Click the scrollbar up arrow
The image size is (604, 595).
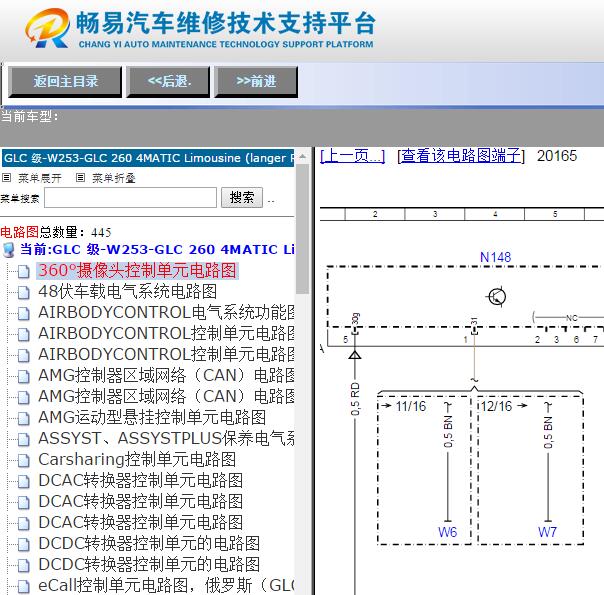[302, 156]
